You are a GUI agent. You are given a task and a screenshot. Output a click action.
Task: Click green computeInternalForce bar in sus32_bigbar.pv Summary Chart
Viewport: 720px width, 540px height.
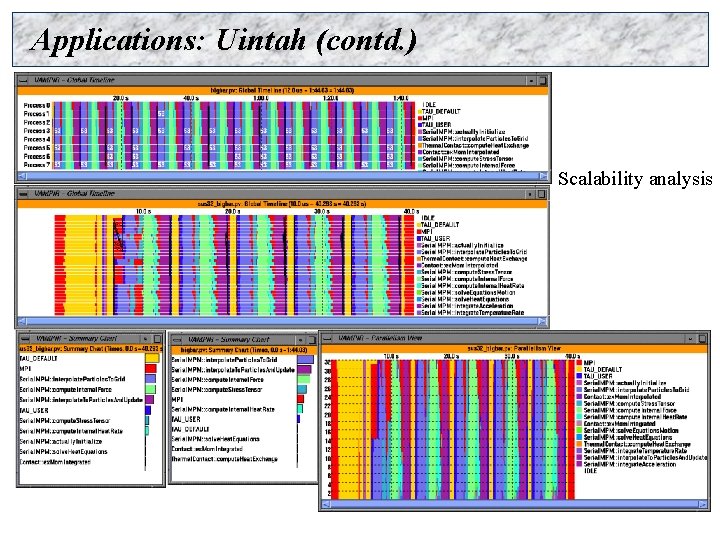point(150,389)
